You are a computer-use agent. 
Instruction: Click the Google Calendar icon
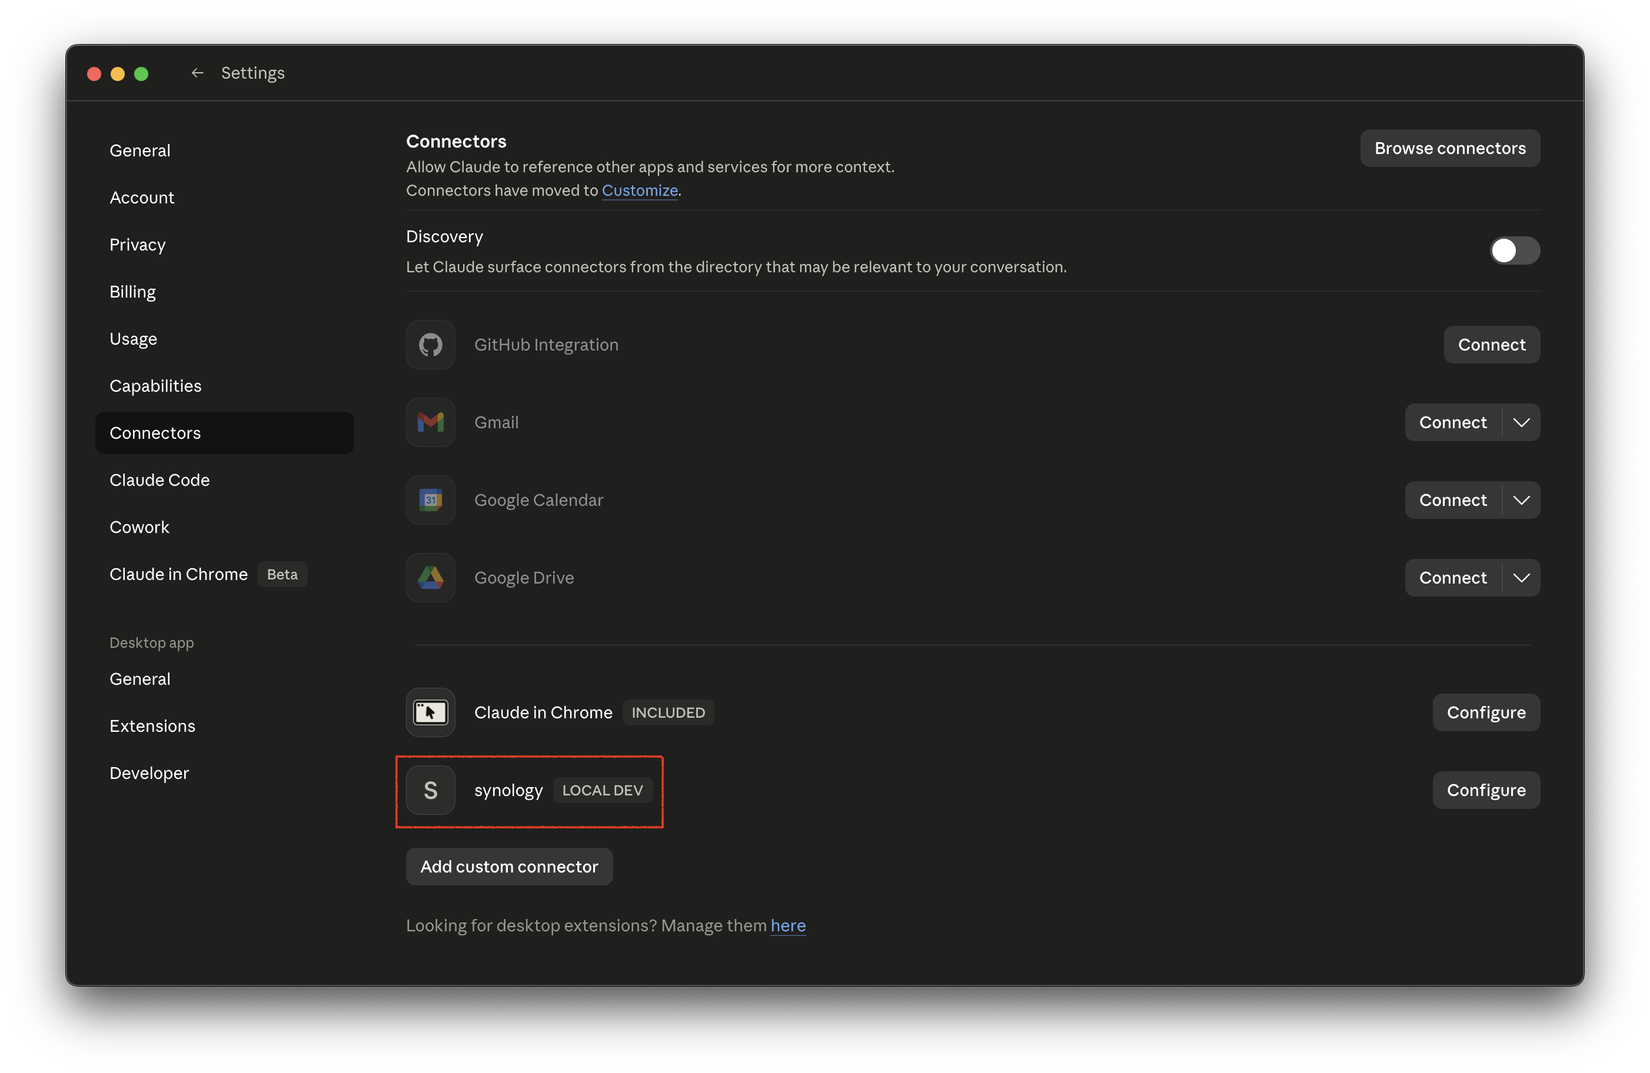click(431, 500)
